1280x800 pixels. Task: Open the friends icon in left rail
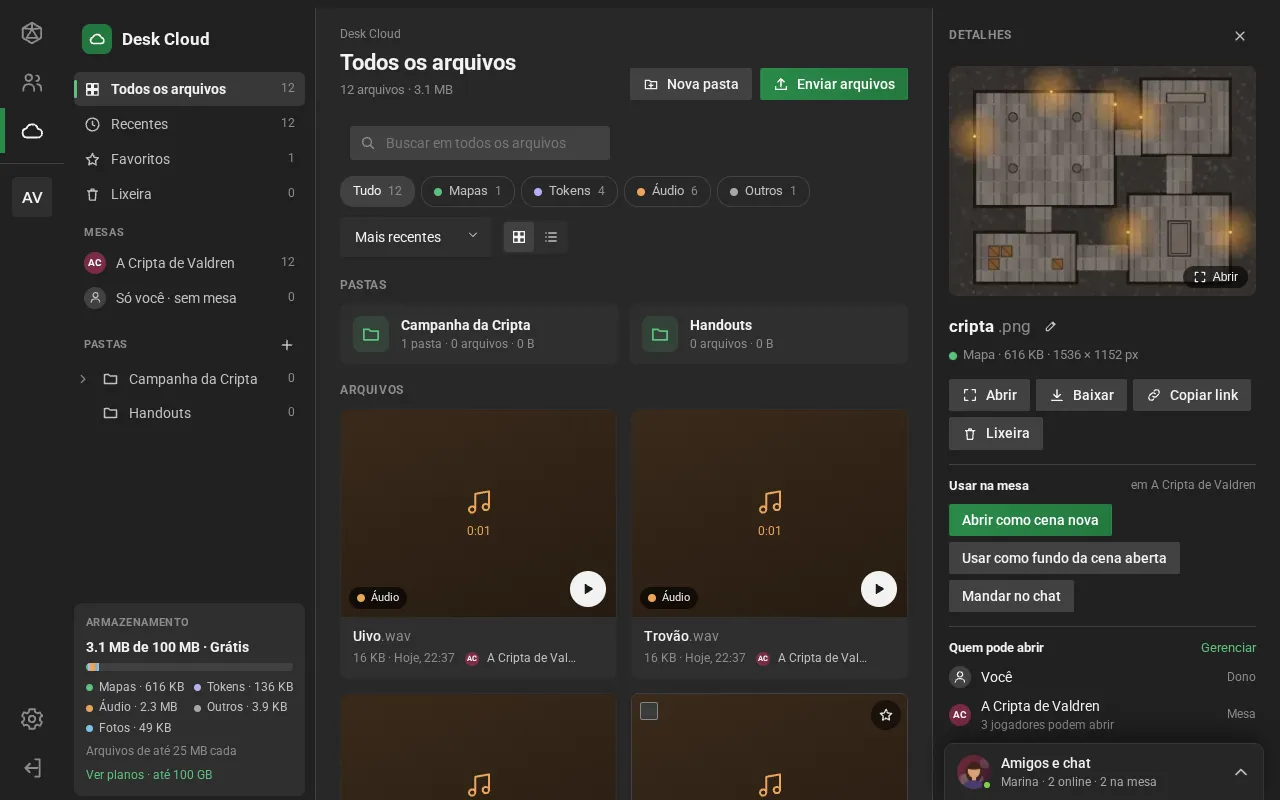point(32,83)
